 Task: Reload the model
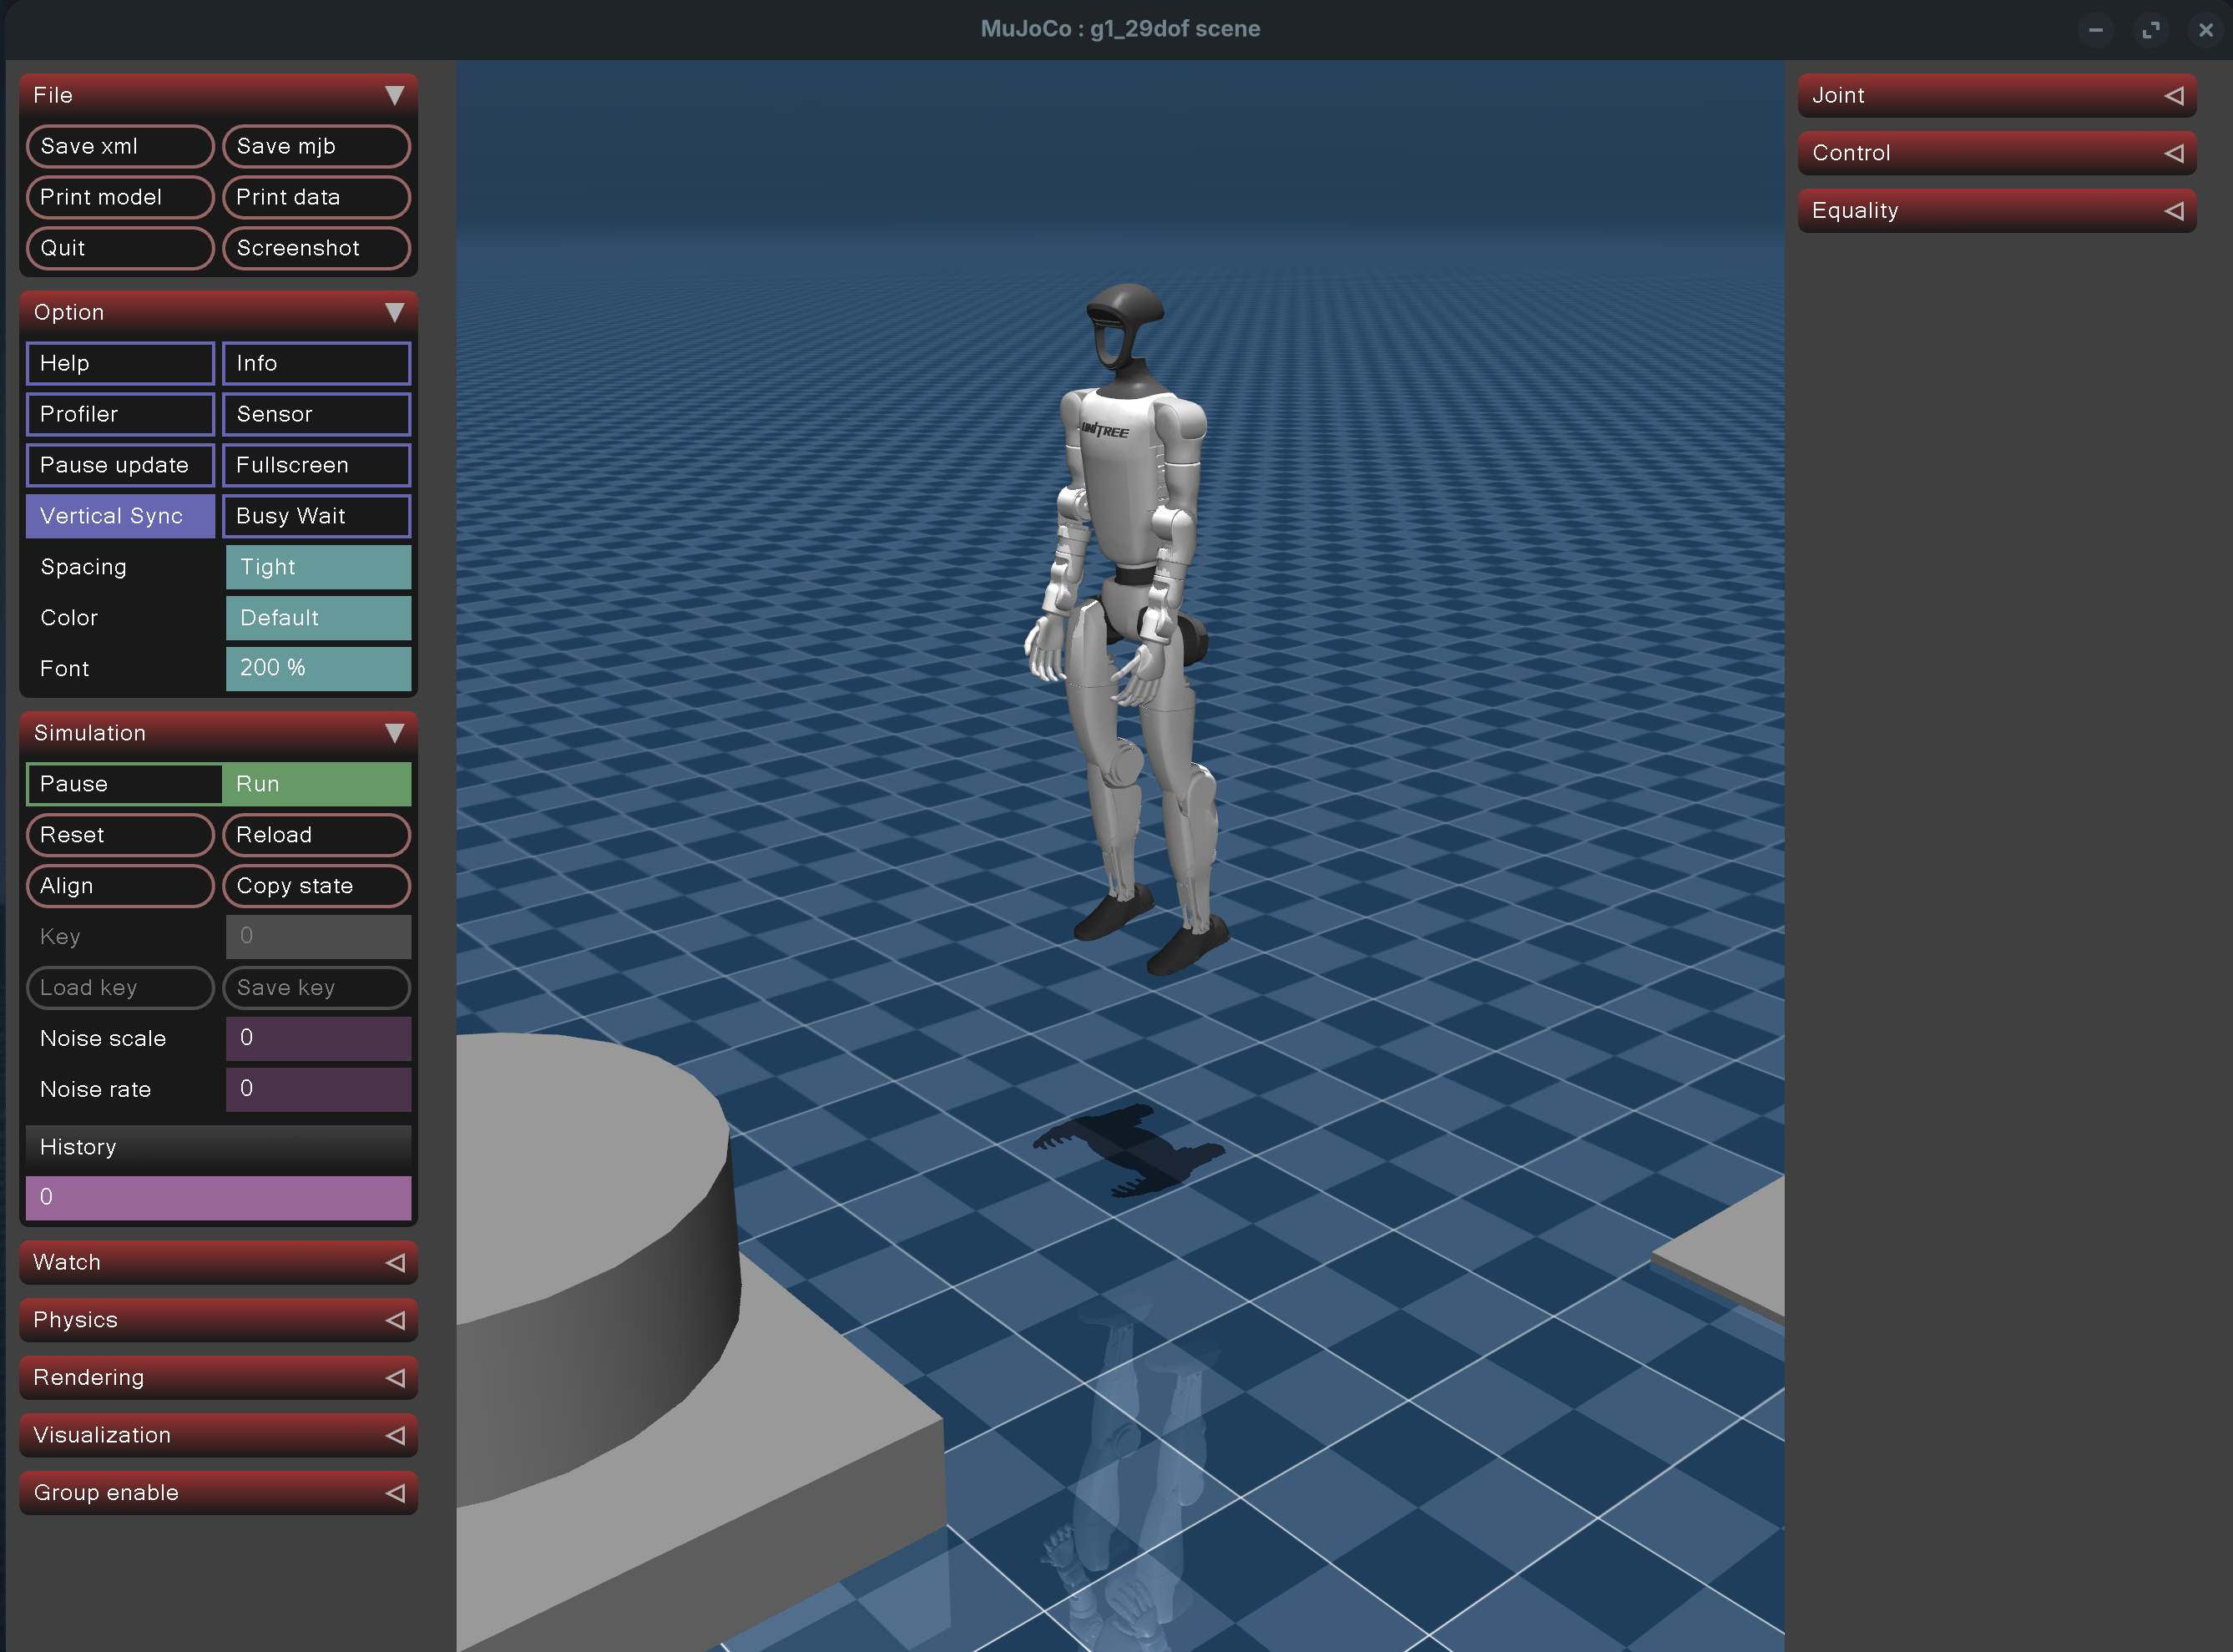tap(316, 835)
